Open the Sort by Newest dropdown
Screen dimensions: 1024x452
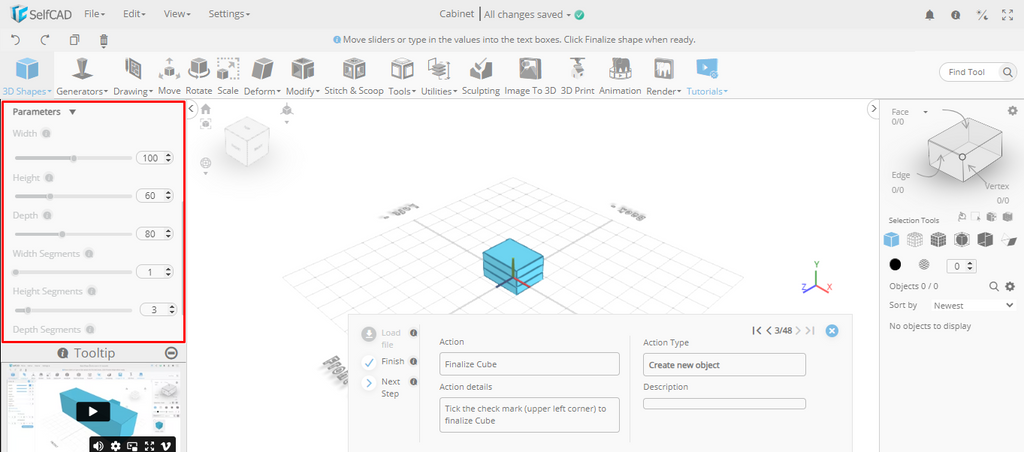(972, 305)
